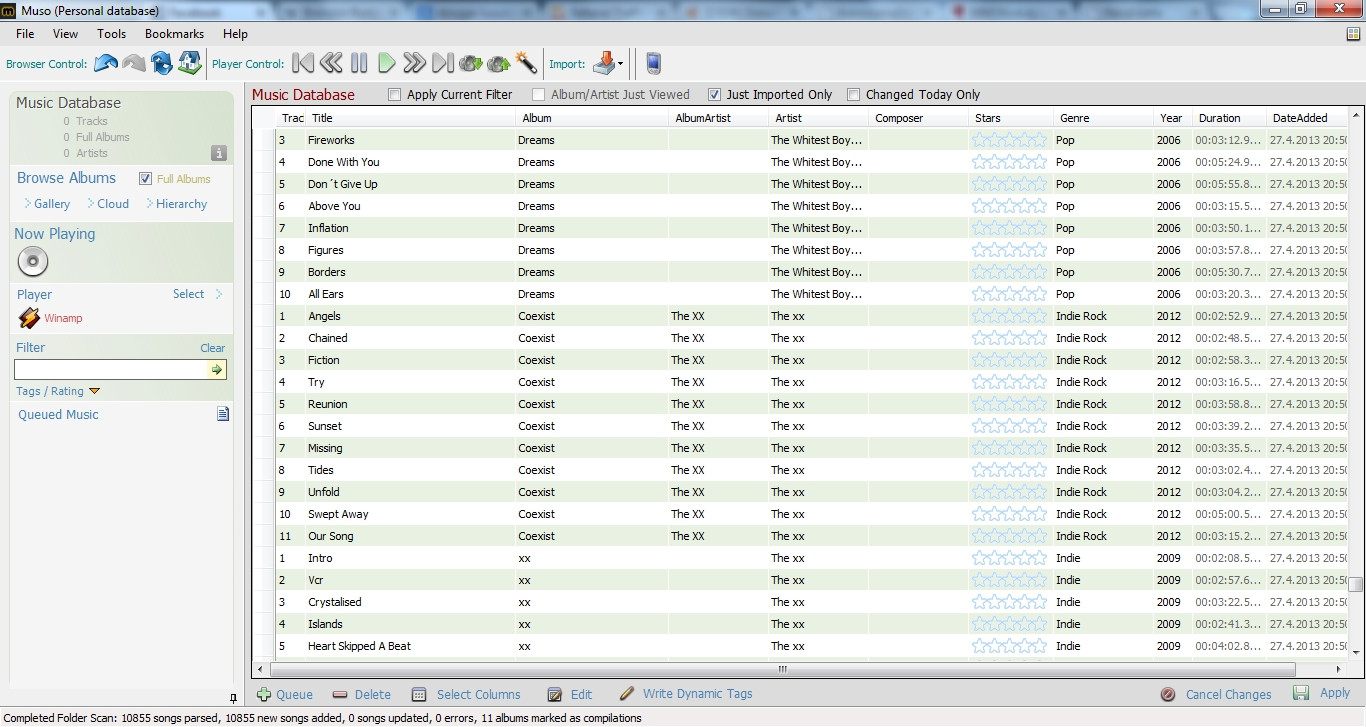Refresh the browser view
Screen dimensions: 1366x727
[162, 64]
